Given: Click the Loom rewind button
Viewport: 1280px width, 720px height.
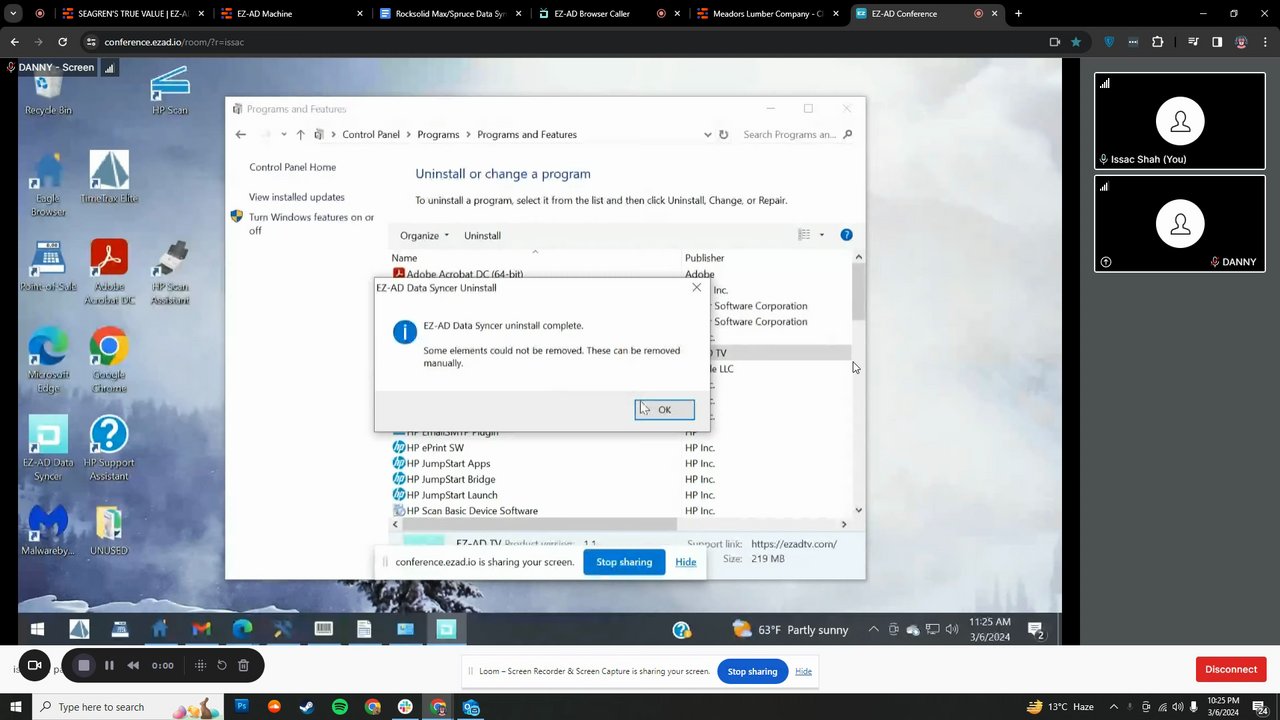Looking at the screenshot, I should pyautogui.click(x=133, y=665).
